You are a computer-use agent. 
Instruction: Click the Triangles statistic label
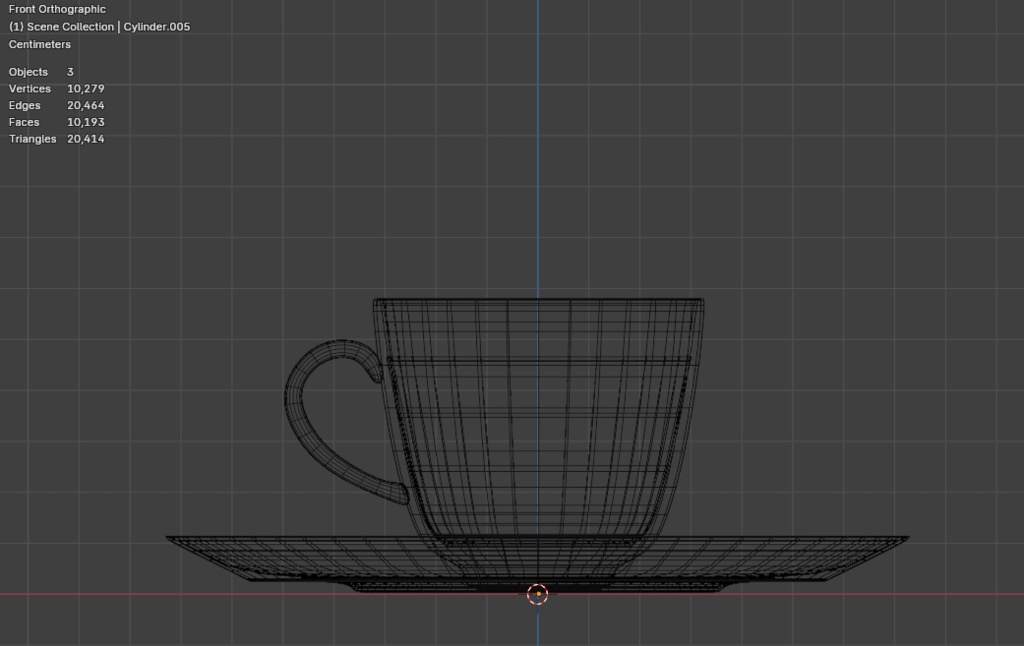[31, 138]
